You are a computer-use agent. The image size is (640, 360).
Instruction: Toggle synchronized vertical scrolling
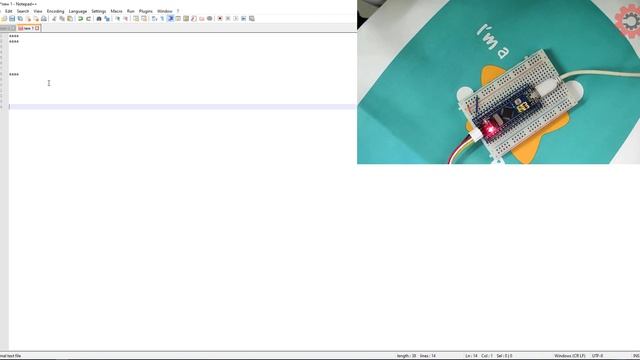[x=136, y=18]
